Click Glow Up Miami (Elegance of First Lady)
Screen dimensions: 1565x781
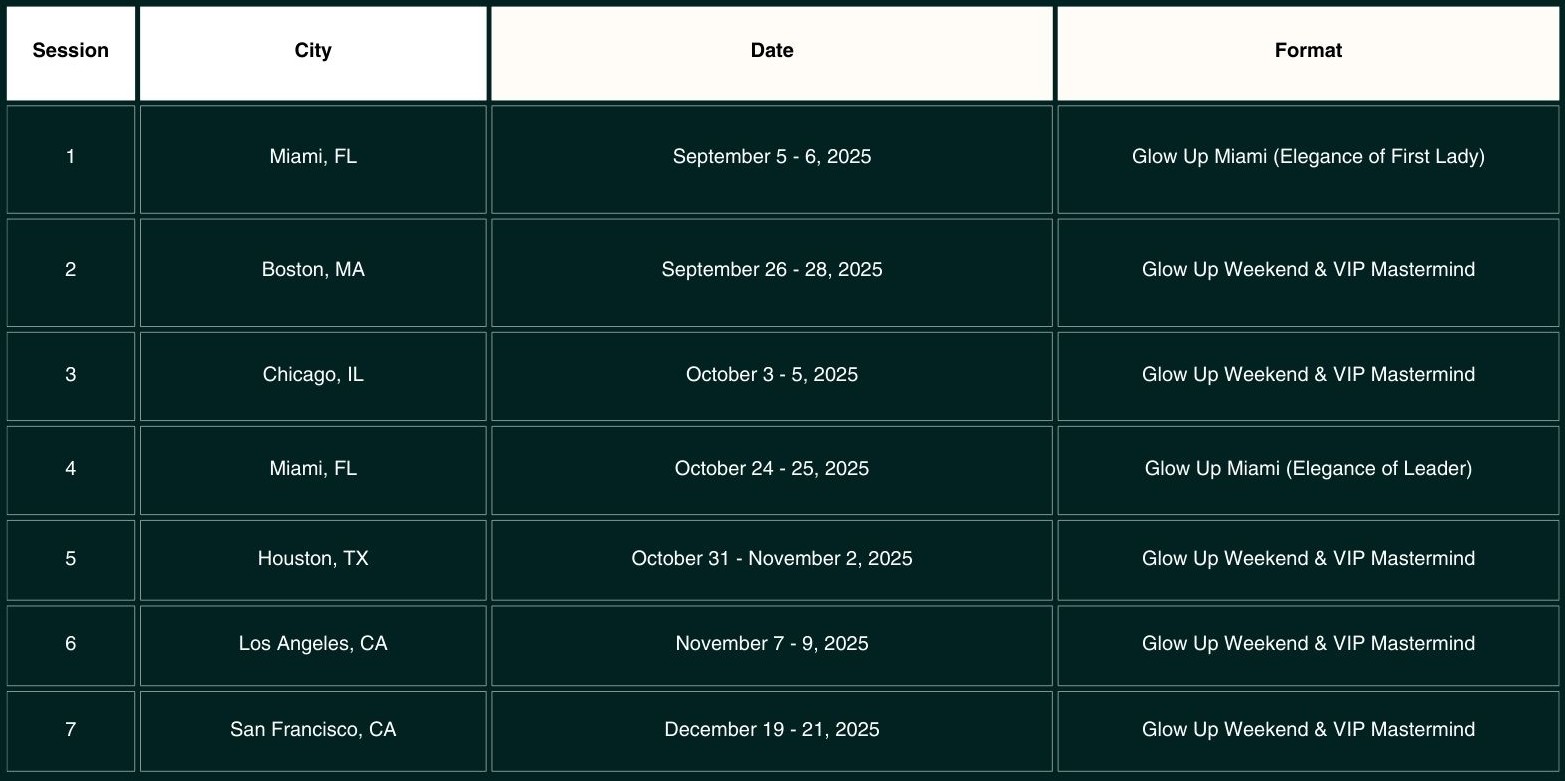[x=1308, y=159]
